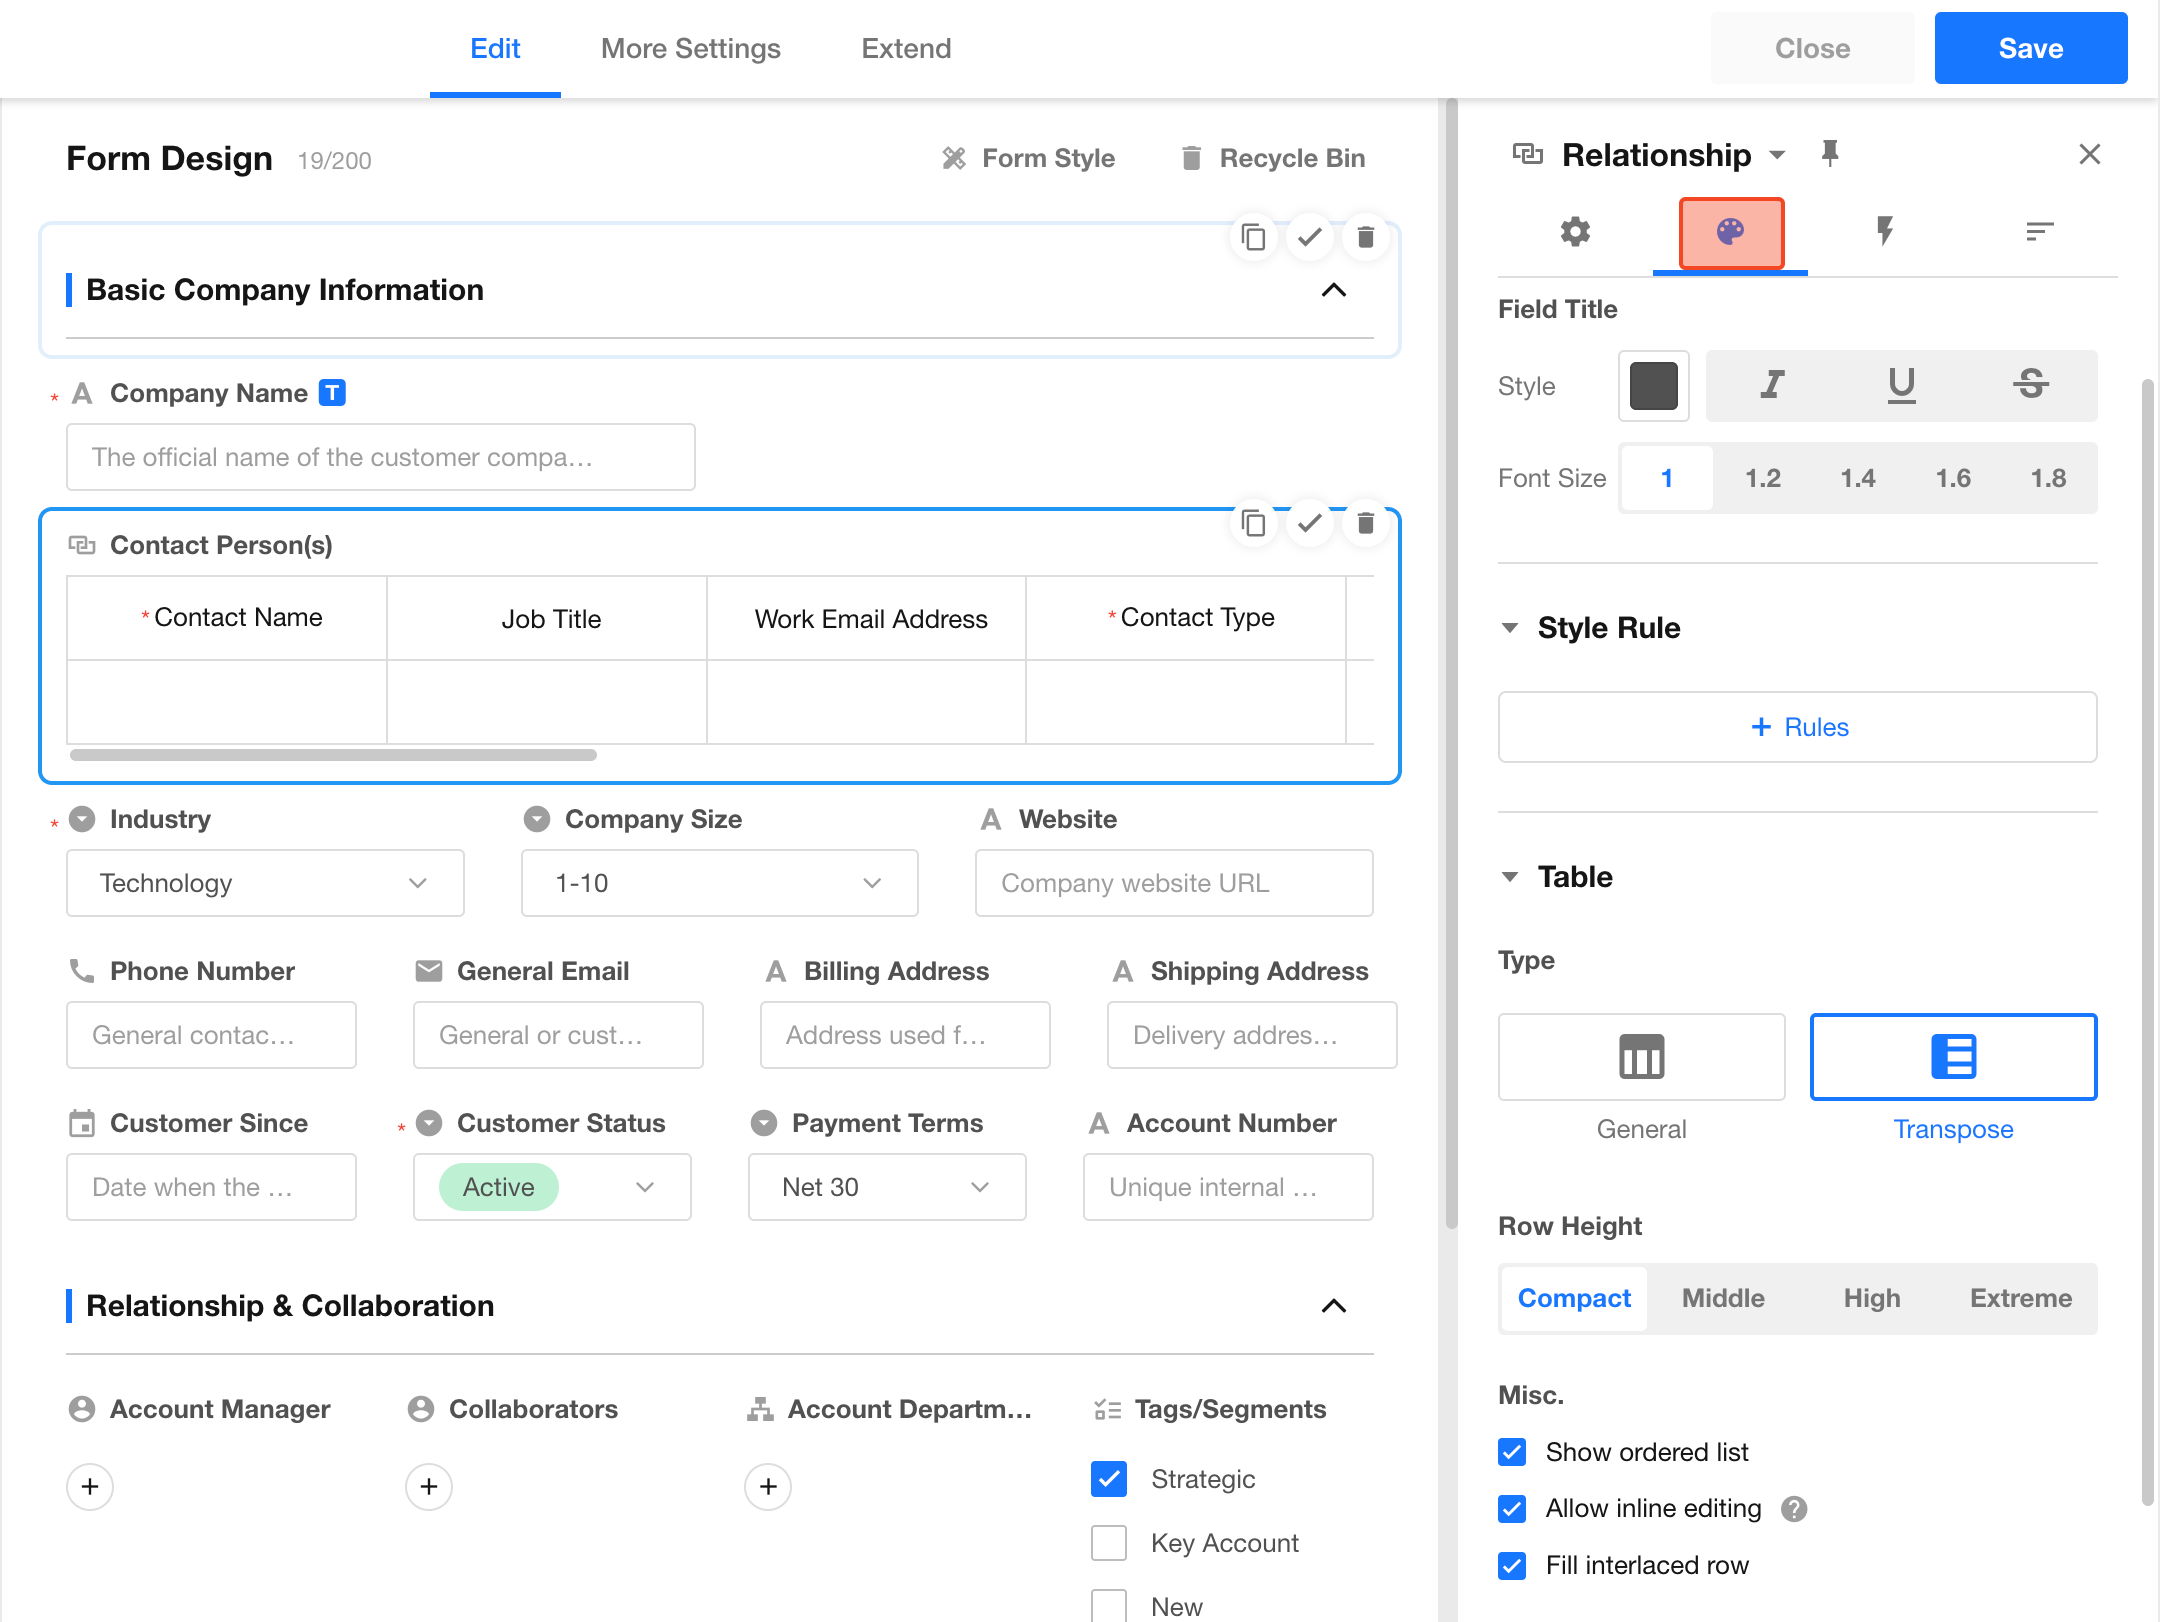Apply strikethrough style to field title
2164x1622 pixels.
(x=2030, y=385)
